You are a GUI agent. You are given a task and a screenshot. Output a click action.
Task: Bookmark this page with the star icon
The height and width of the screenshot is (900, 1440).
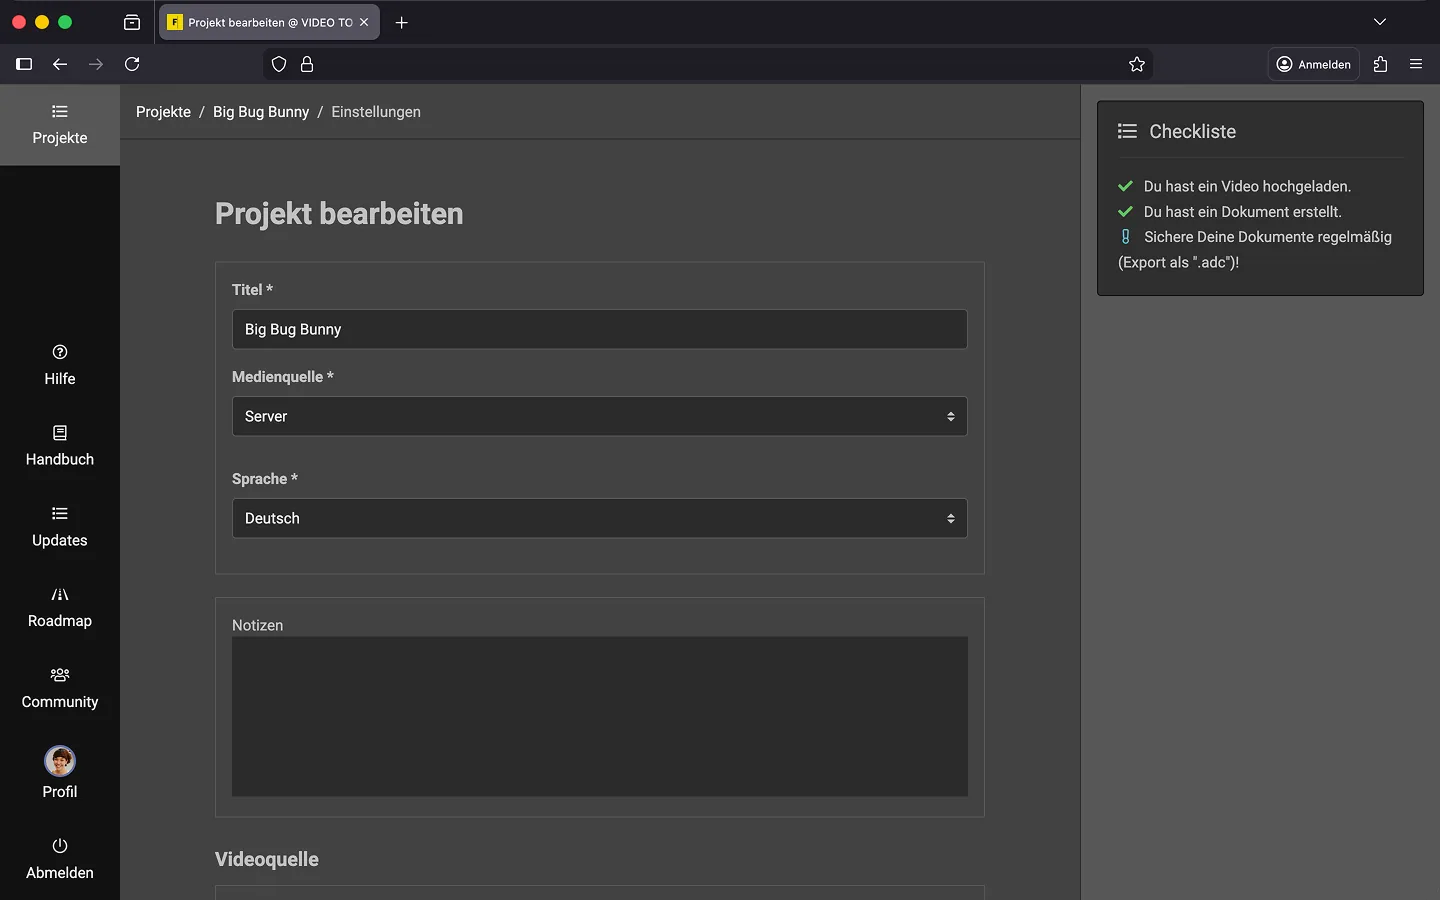click(1137, 64)
